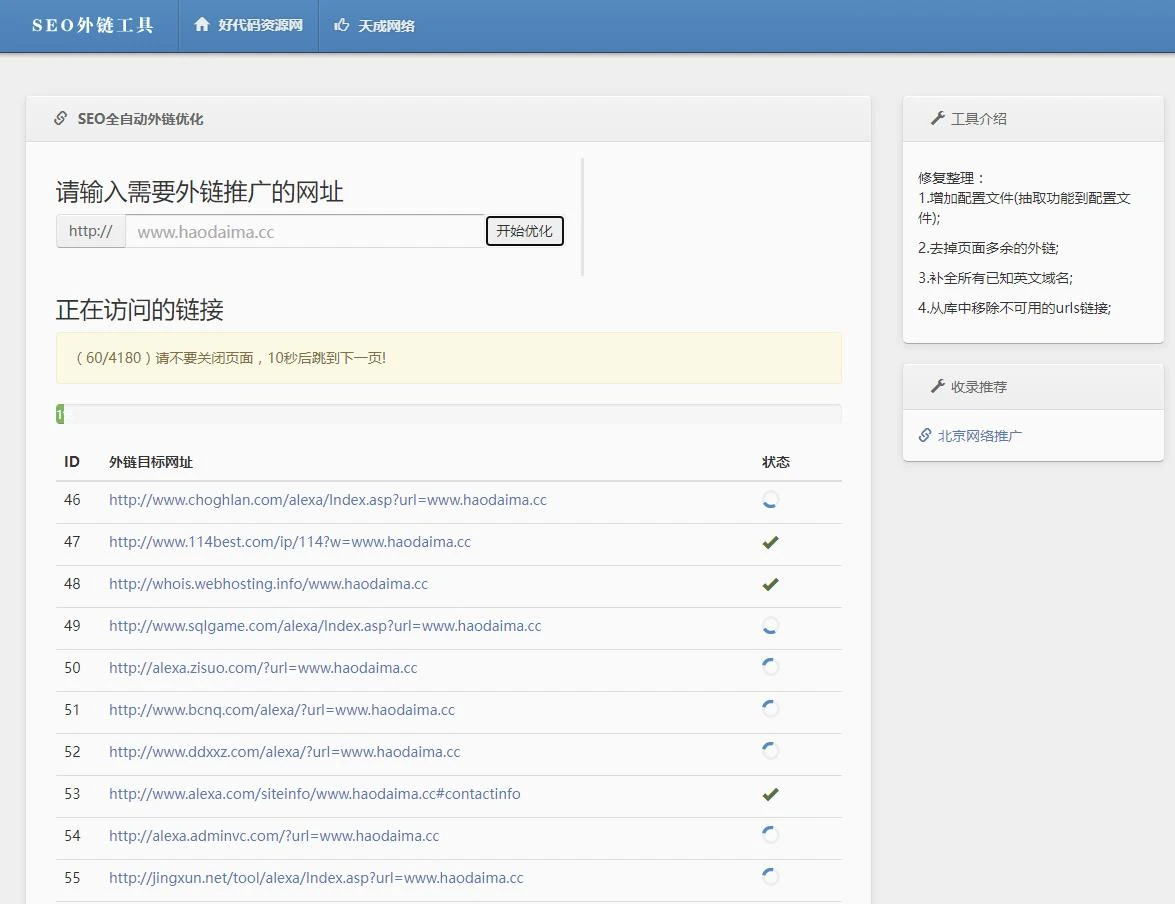Click the wrench icon beside 收录推荐
The width and height of the screenshot is (1175, 904).
tap(937, 386)
